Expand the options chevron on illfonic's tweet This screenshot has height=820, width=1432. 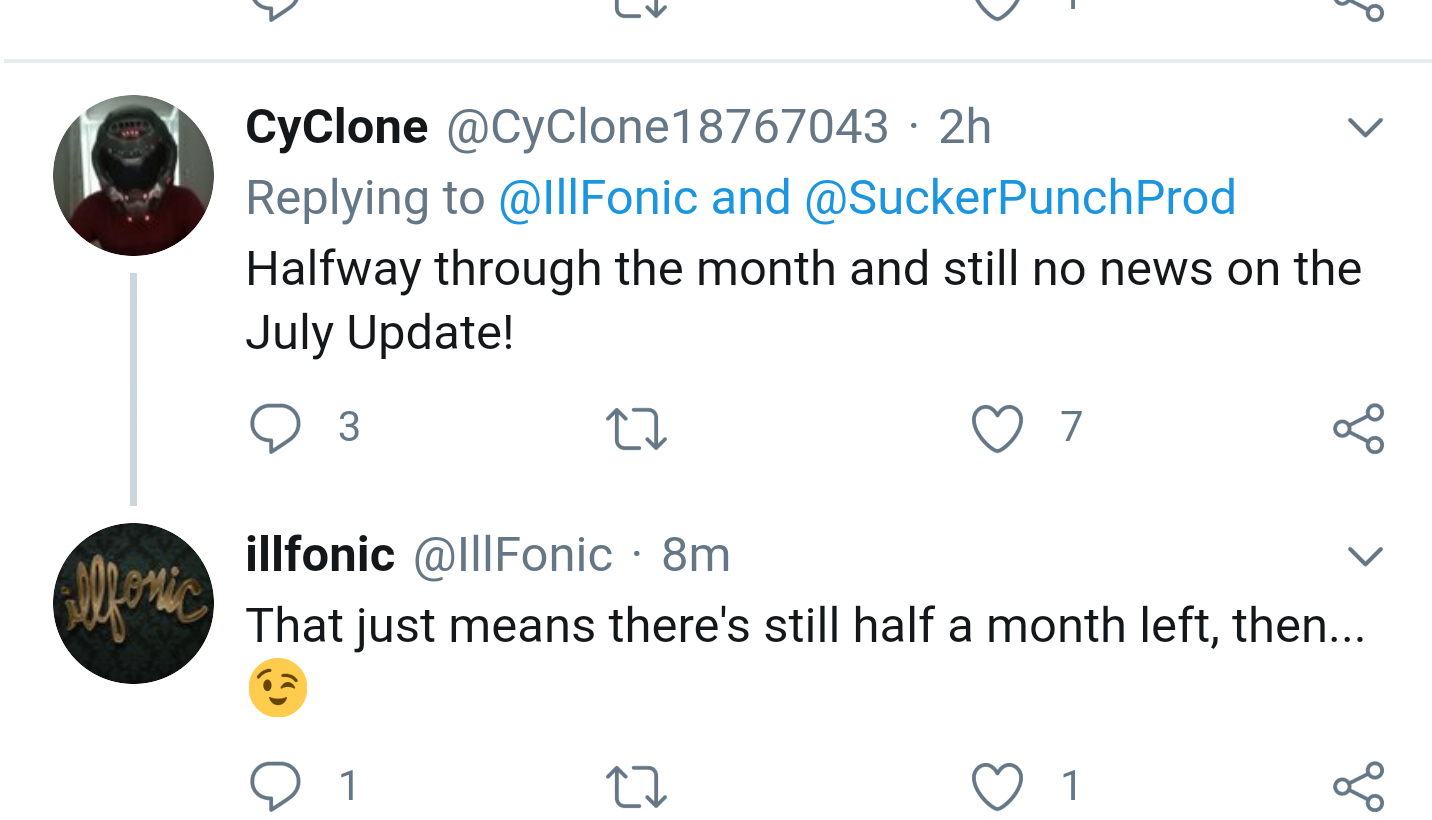1365,556
